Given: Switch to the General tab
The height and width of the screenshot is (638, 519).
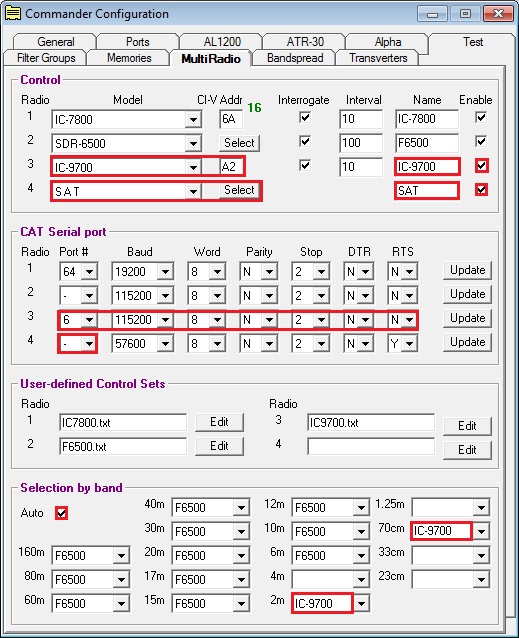Looking at the screenshot, I should (55, 42).
